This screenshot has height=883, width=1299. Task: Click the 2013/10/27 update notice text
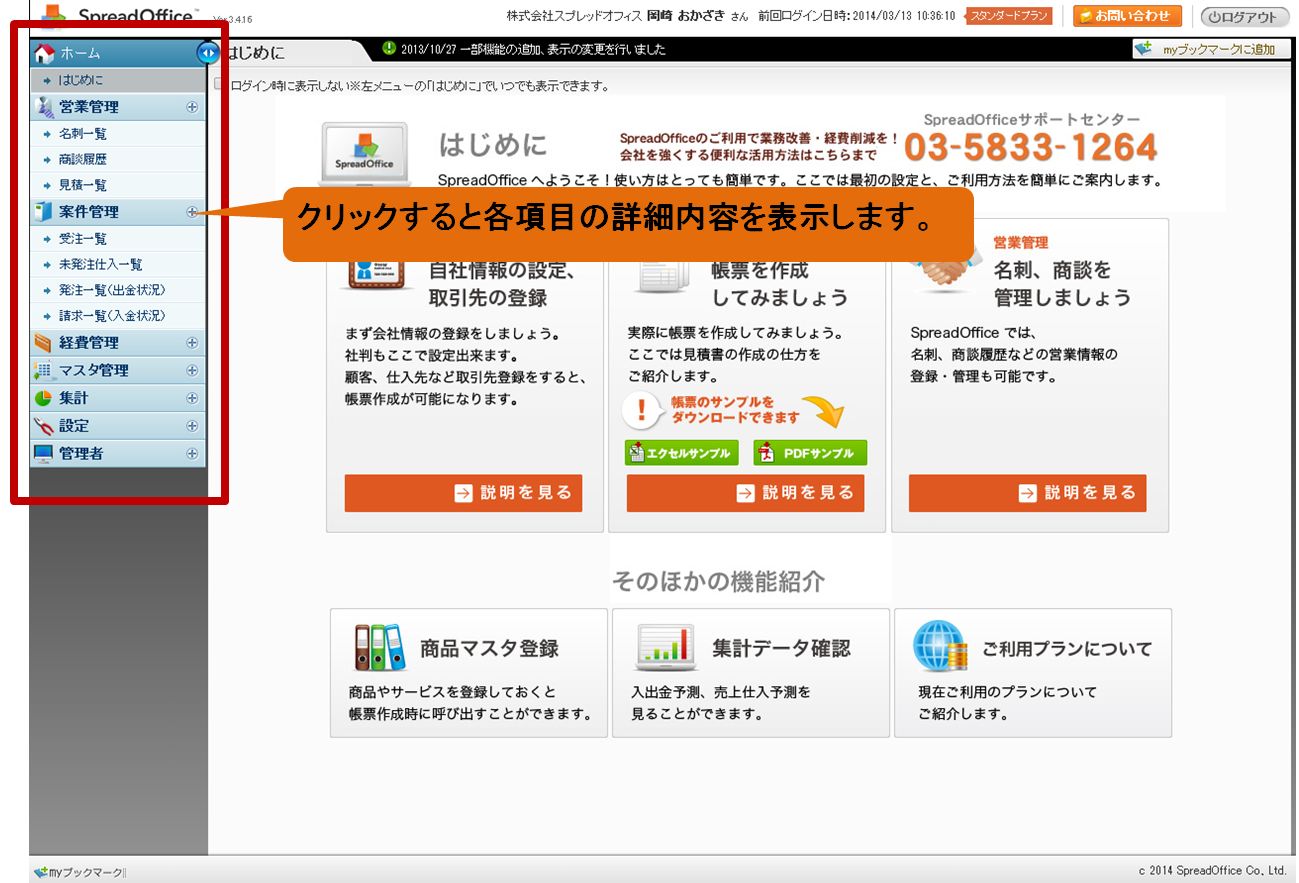(532, 49)
